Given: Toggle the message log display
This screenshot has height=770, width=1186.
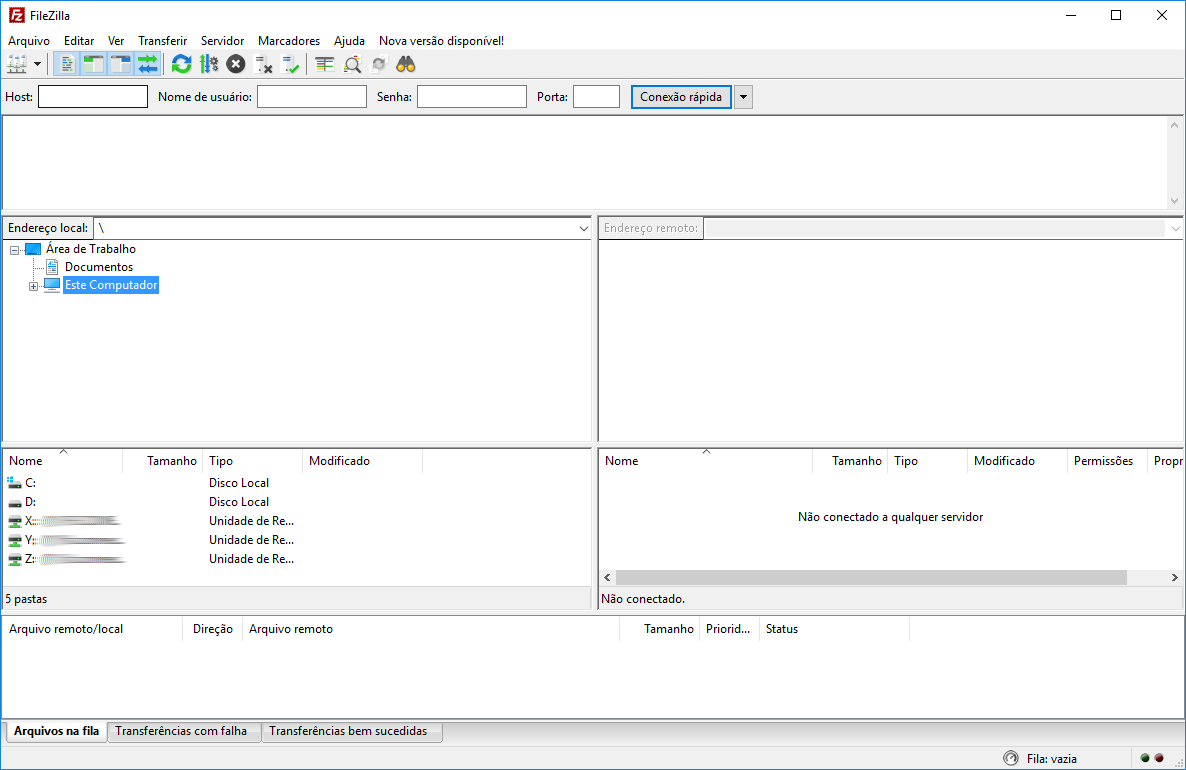Looking at the screenshot, I should click(67, 64).
